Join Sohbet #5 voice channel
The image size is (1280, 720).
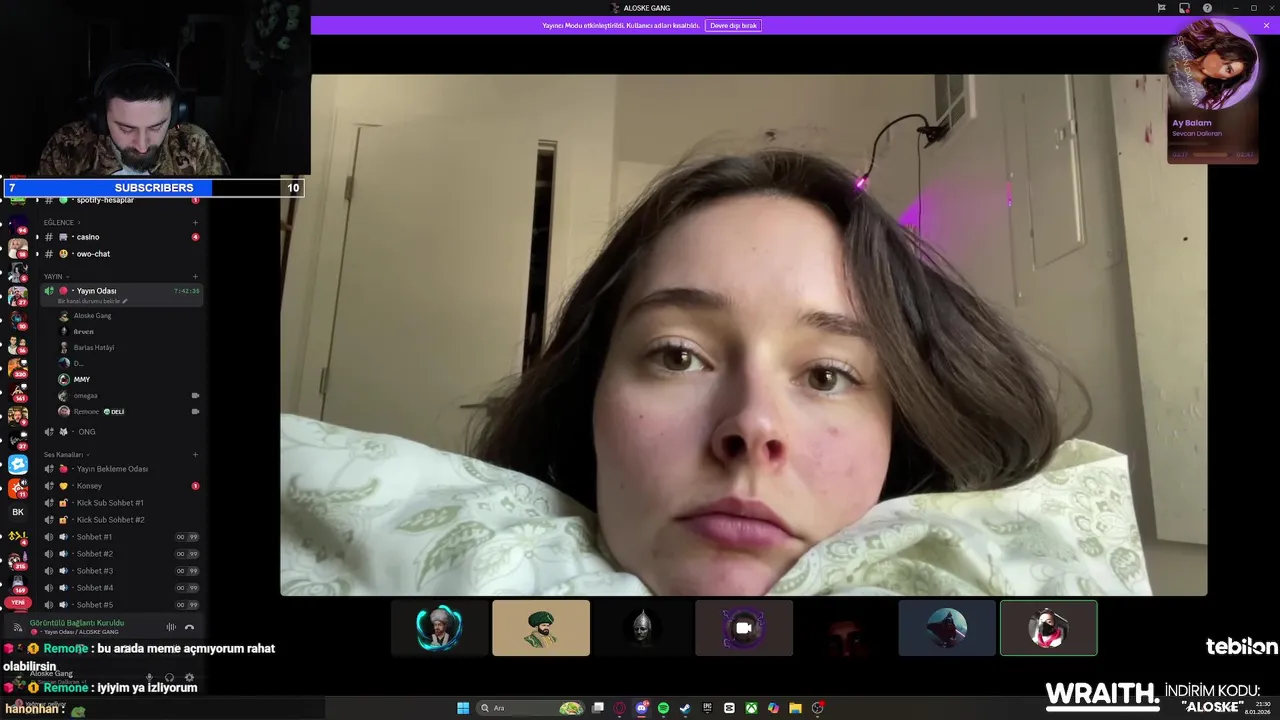121,605
